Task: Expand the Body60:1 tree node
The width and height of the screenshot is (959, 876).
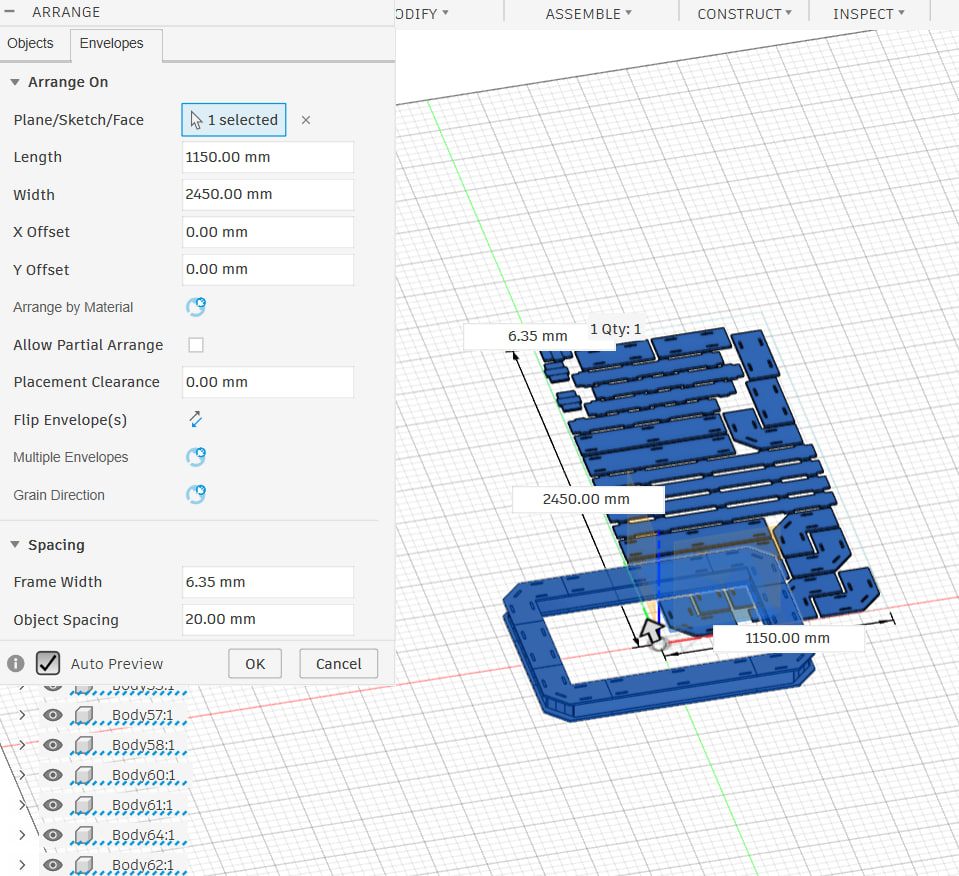Action: (x=22, y=774)
